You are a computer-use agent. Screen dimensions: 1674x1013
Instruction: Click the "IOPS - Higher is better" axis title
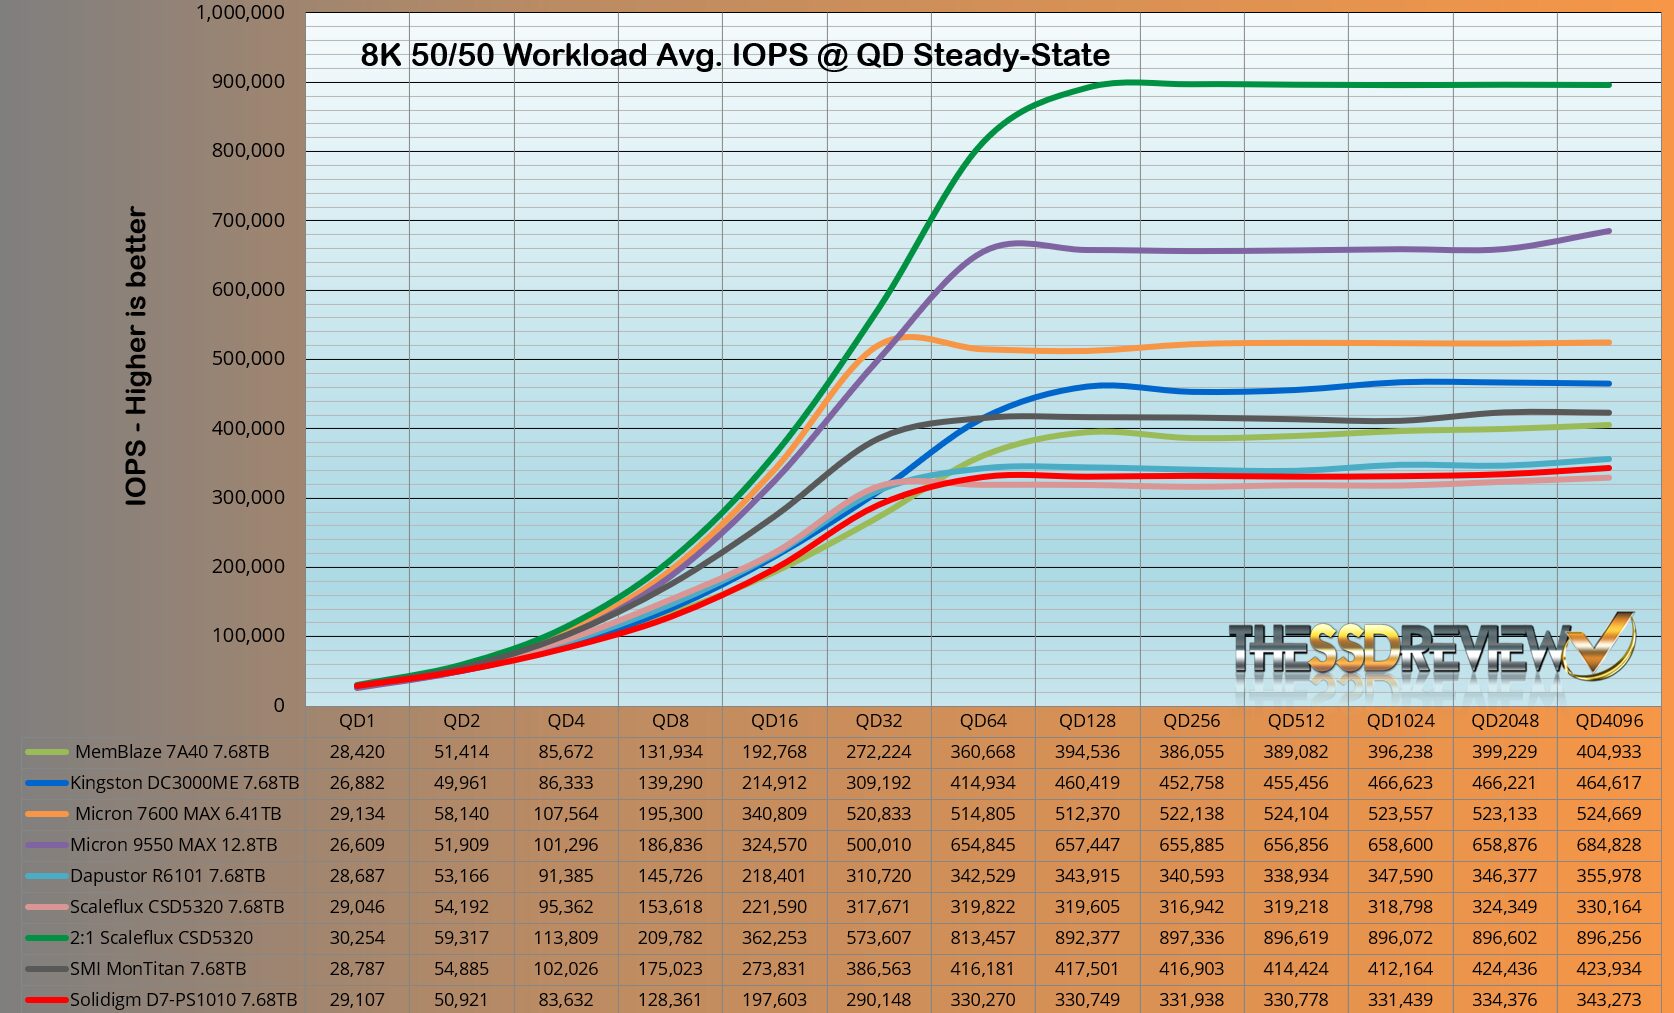click(136, 356)
